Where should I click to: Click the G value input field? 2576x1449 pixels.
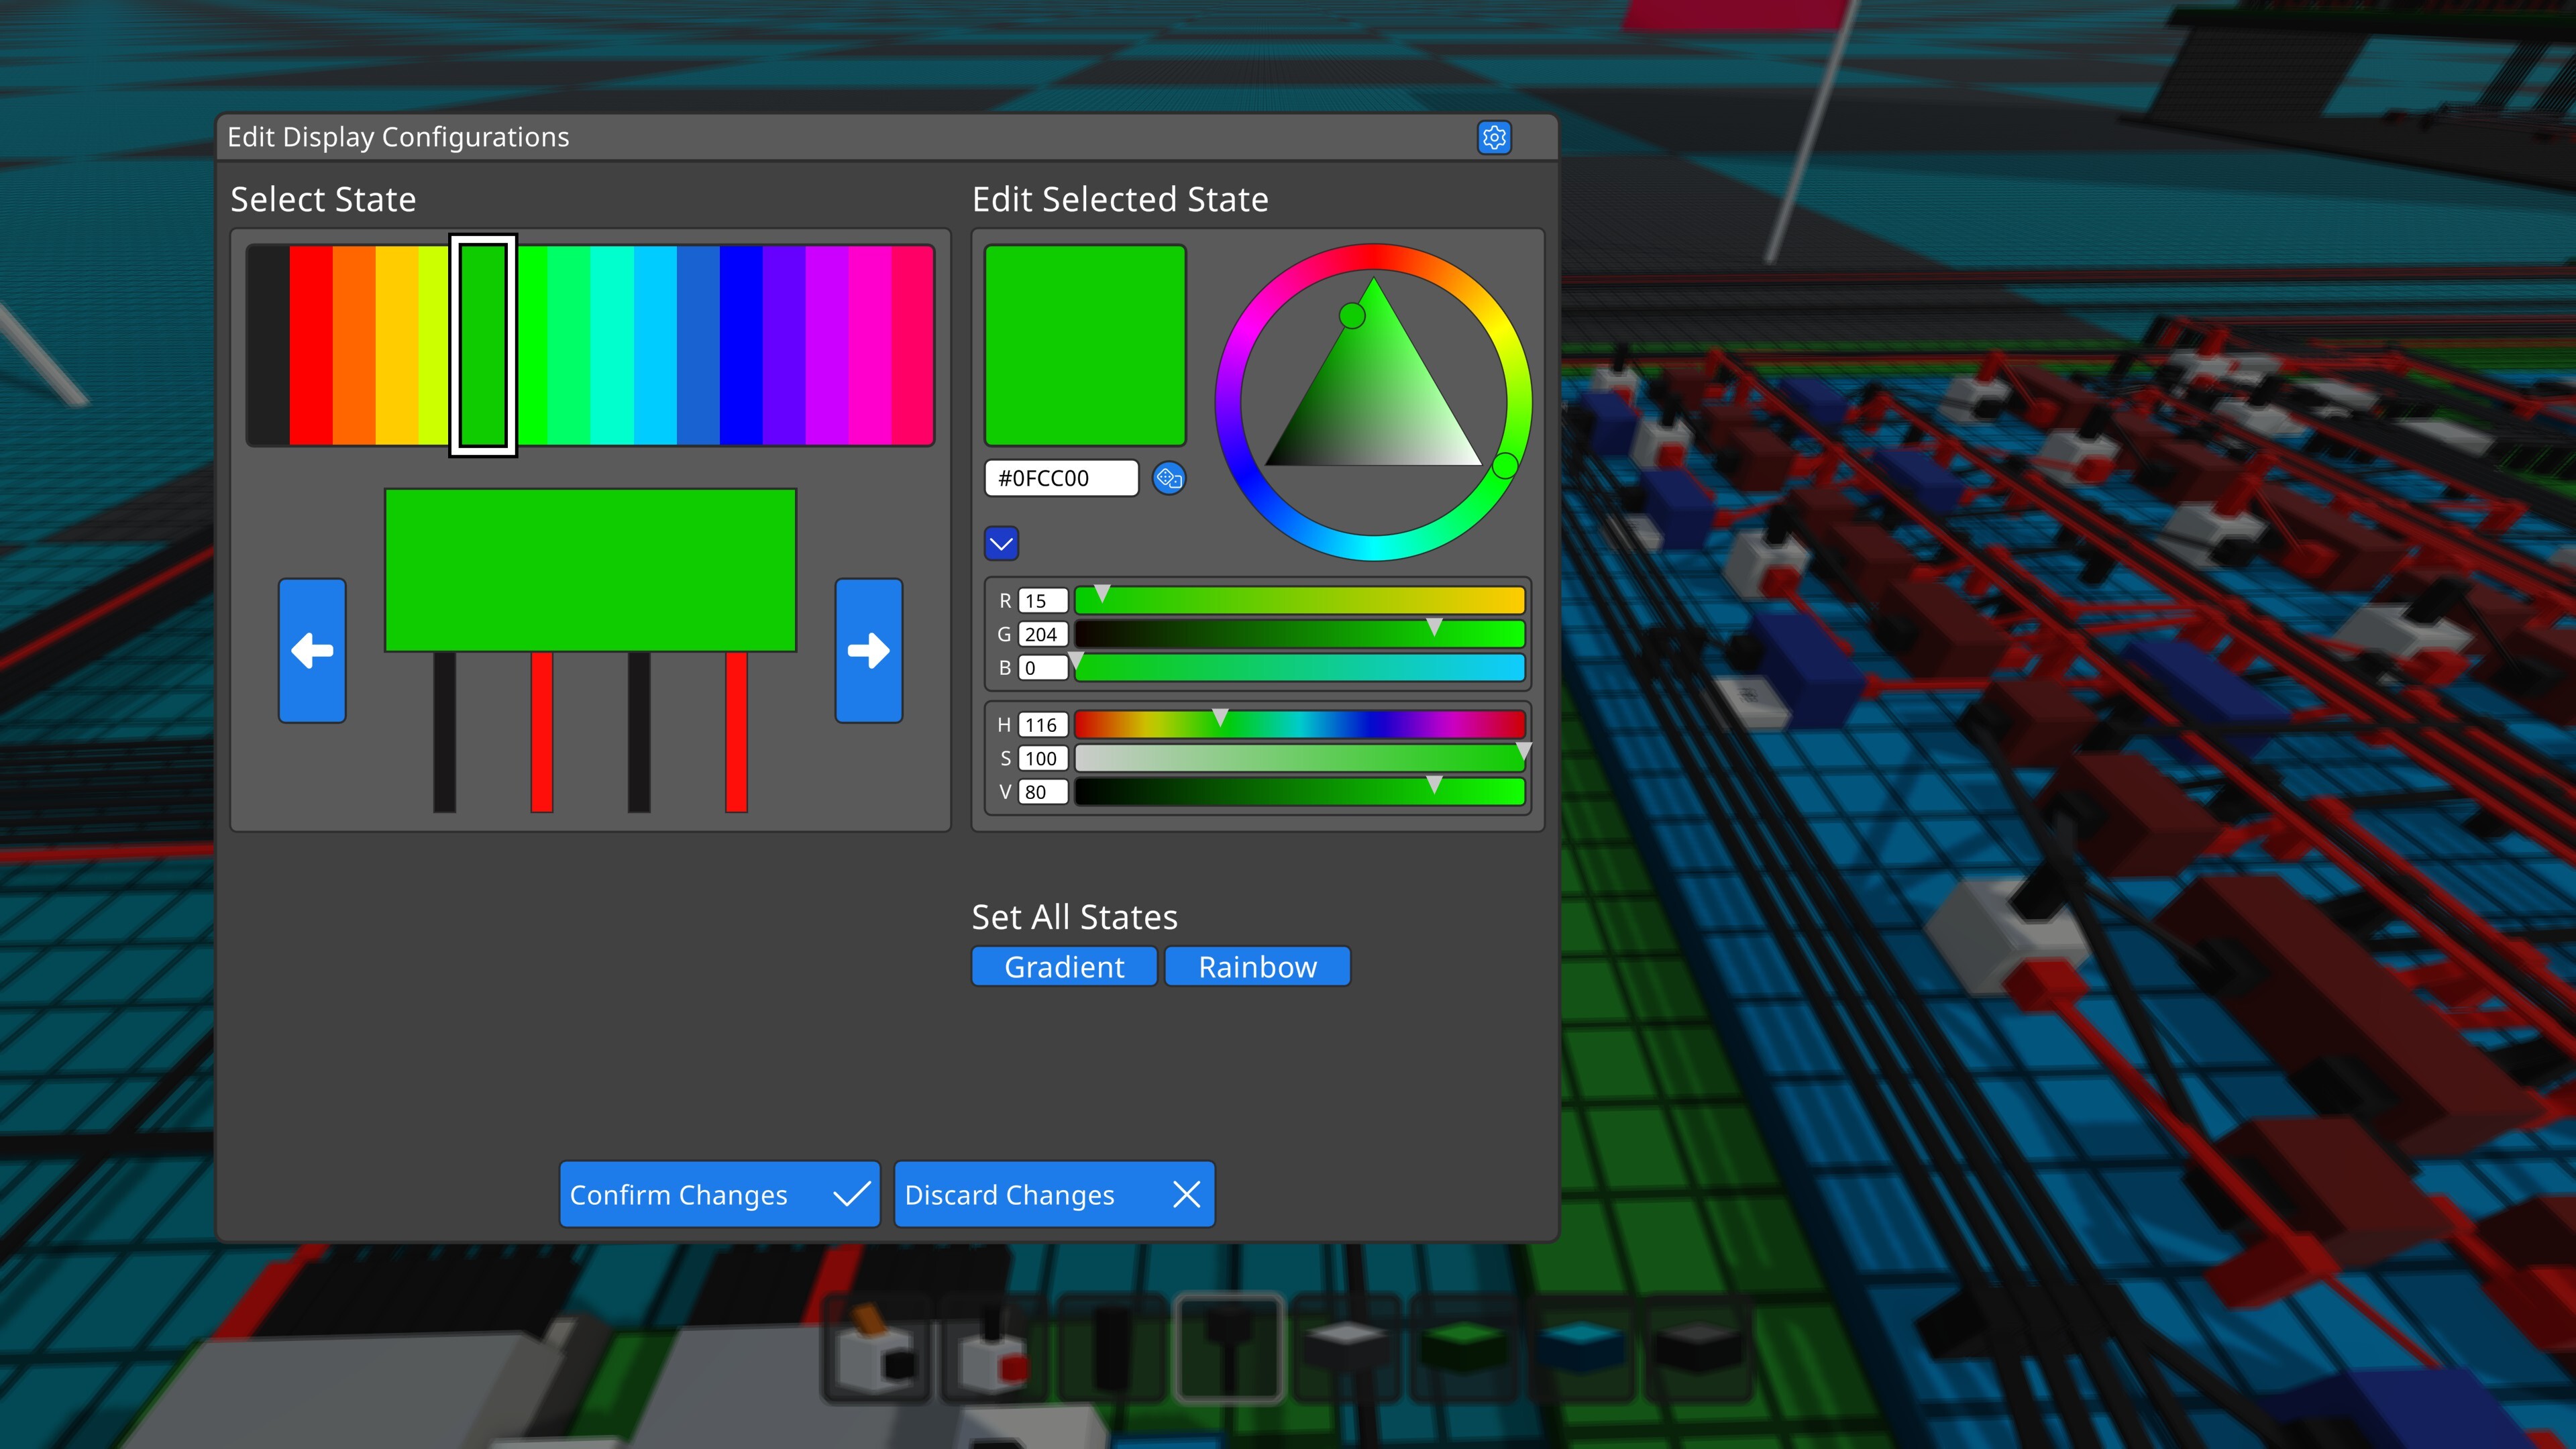1042,634
